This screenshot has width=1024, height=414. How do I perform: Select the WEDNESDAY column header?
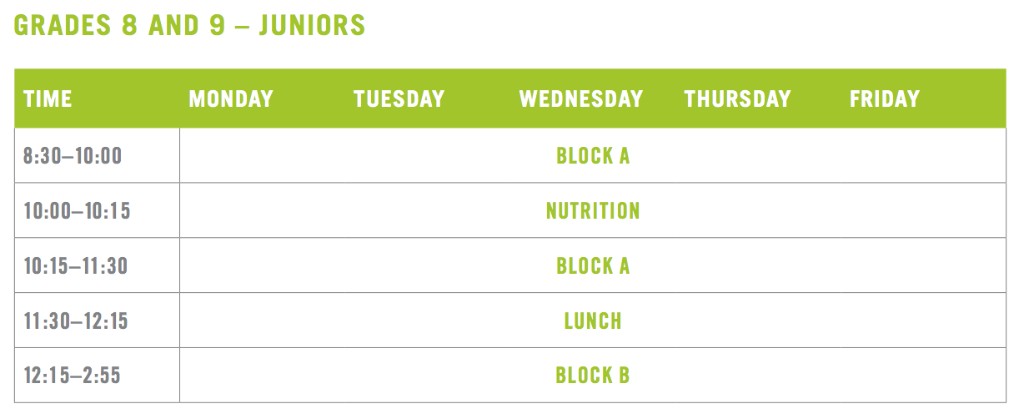coord(581,99)
